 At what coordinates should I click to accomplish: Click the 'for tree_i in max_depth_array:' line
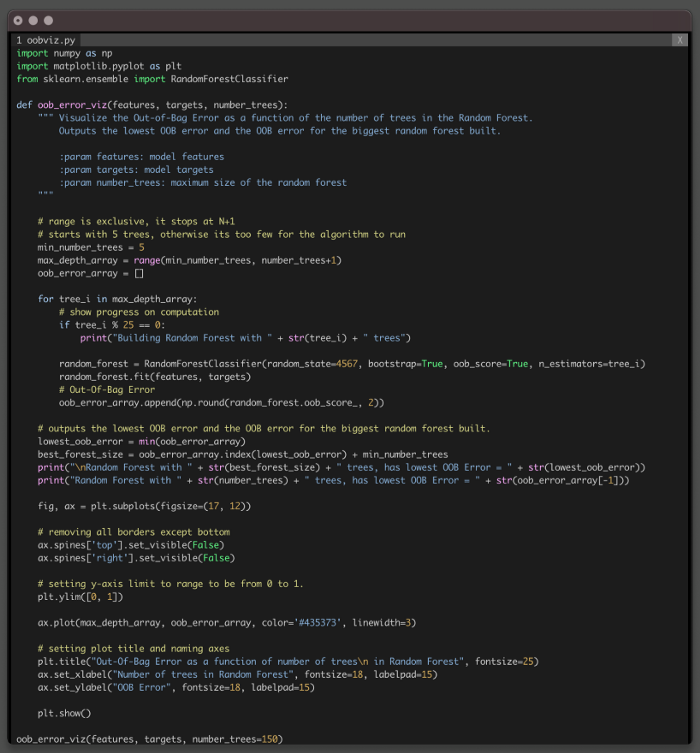tap(117, 299)
